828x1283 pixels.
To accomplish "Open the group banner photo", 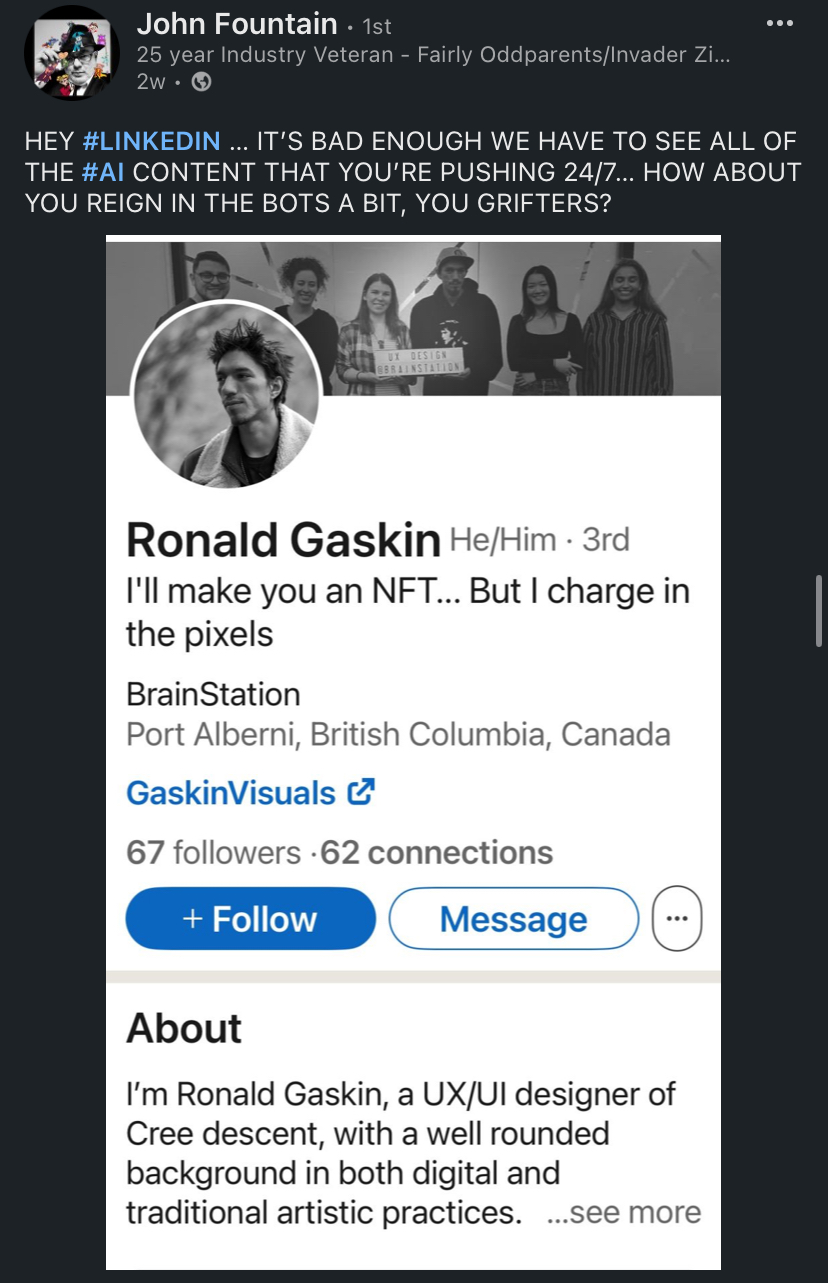I will [x=413, y=318].
